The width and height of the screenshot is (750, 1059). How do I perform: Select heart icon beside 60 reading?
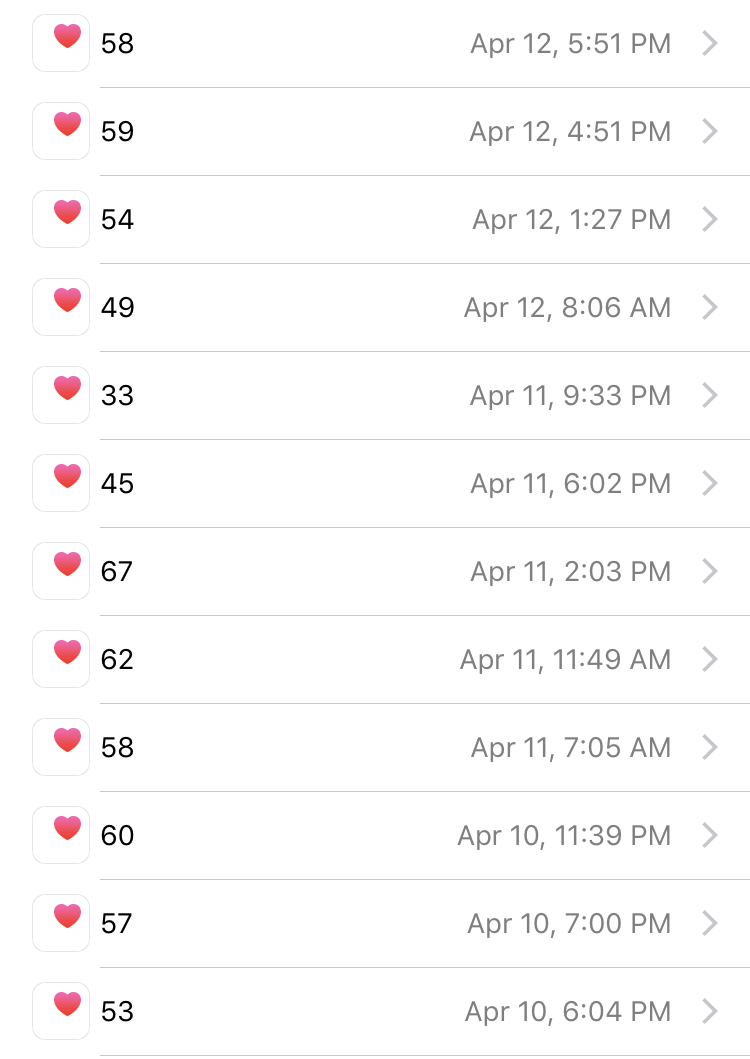click(x=61, y=835)
